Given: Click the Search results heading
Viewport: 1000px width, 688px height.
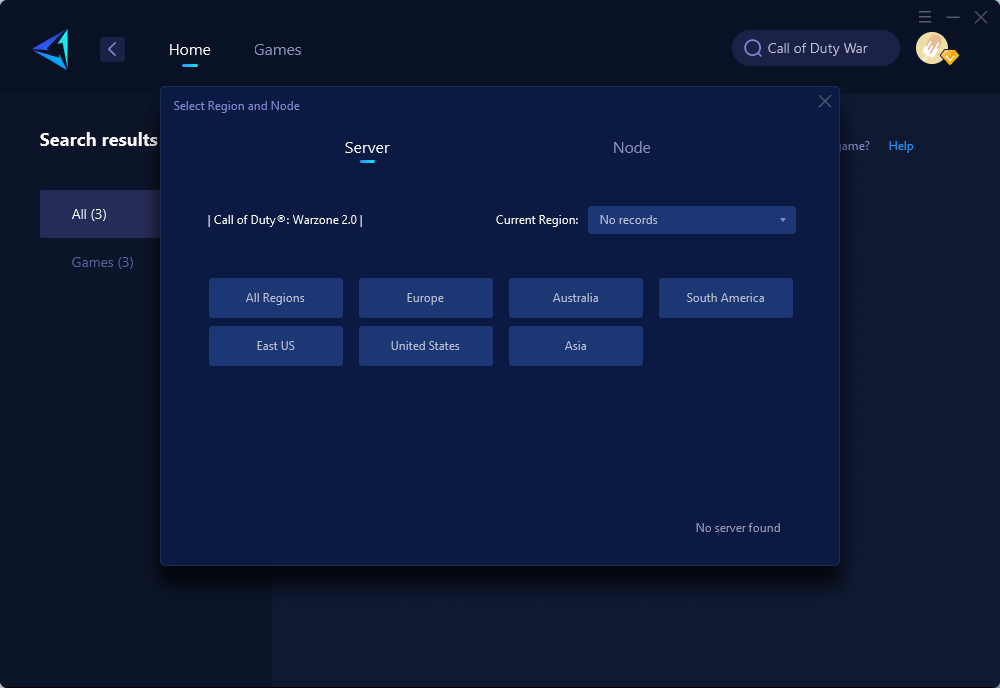Looking at the screenshot, I should [x=98, y=140].
